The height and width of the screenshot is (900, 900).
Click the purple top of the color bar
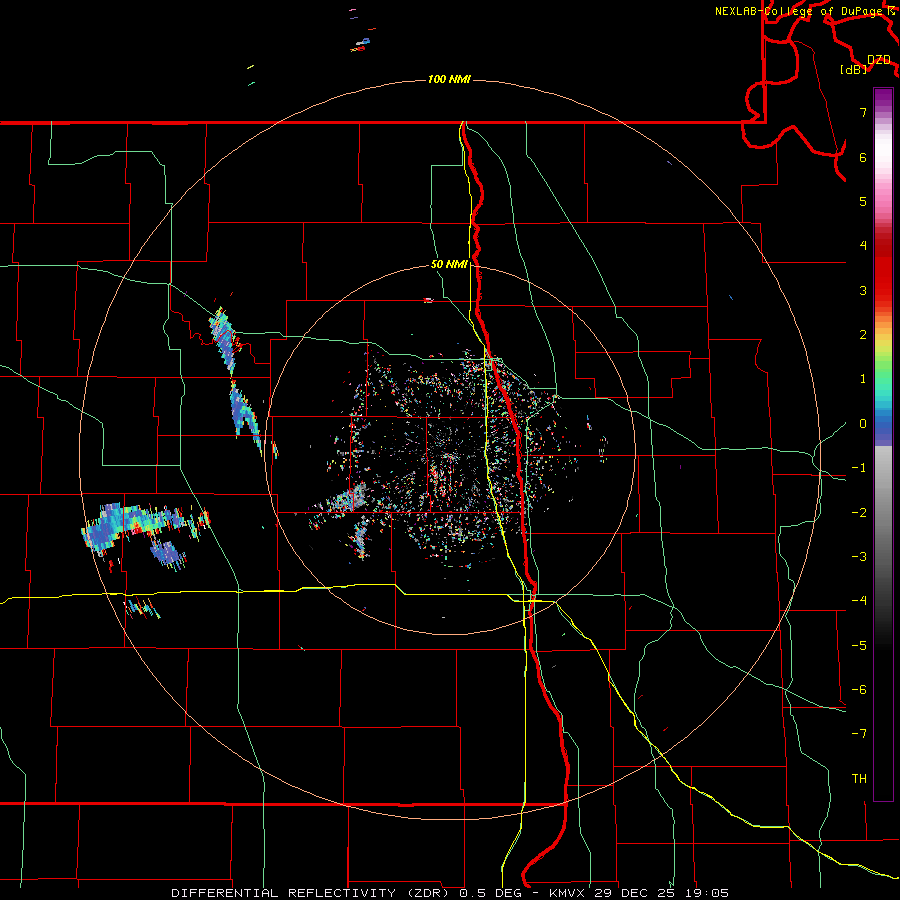883,98
